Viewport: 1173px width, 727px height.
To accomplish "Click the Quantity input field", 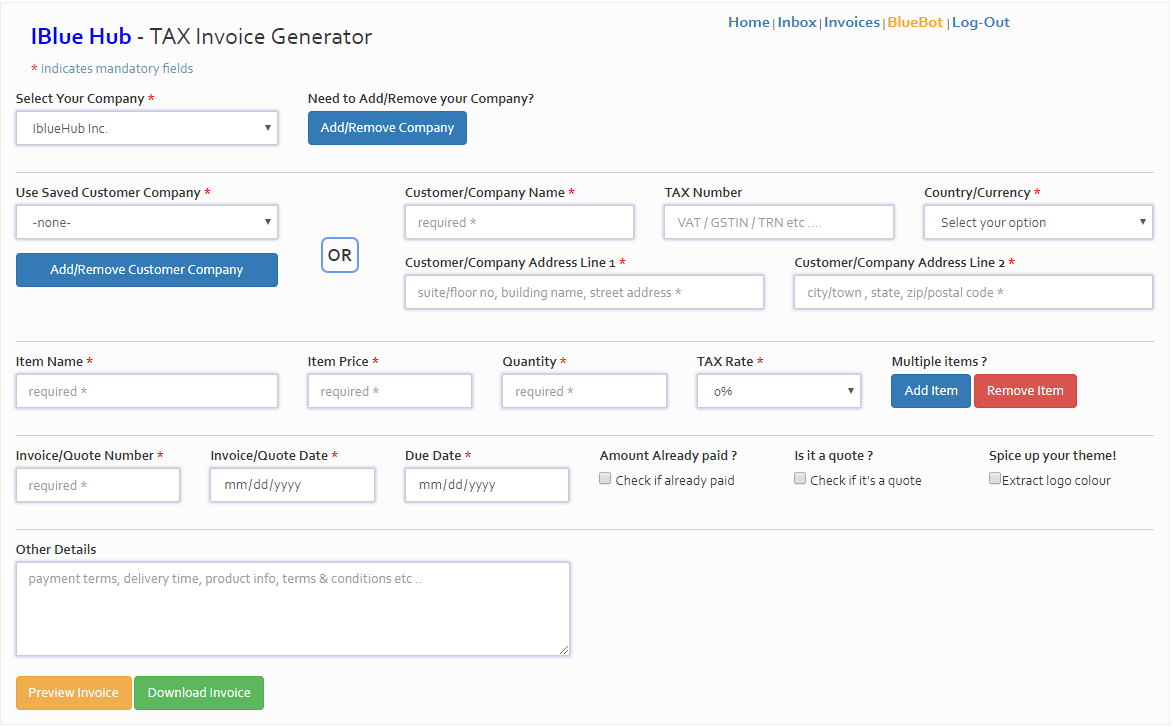I will (584, 391).
